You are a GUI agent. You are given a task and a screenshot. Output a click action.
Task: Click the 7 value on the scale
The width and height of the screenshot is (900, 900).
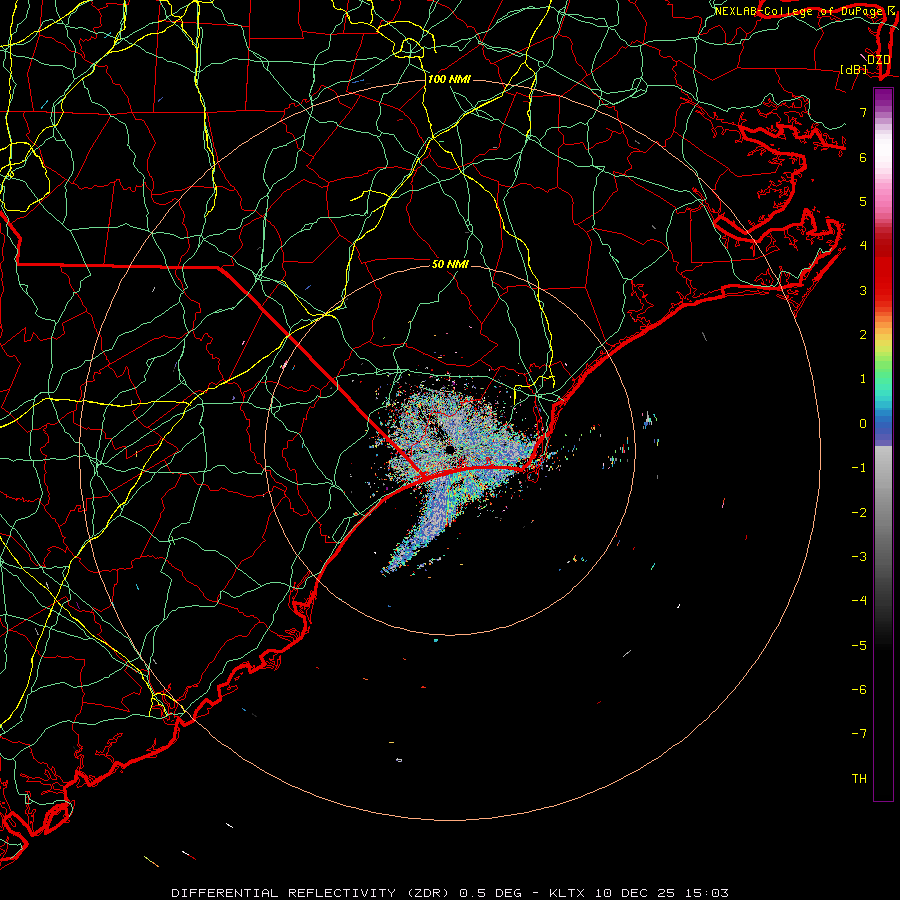[863, 112]
